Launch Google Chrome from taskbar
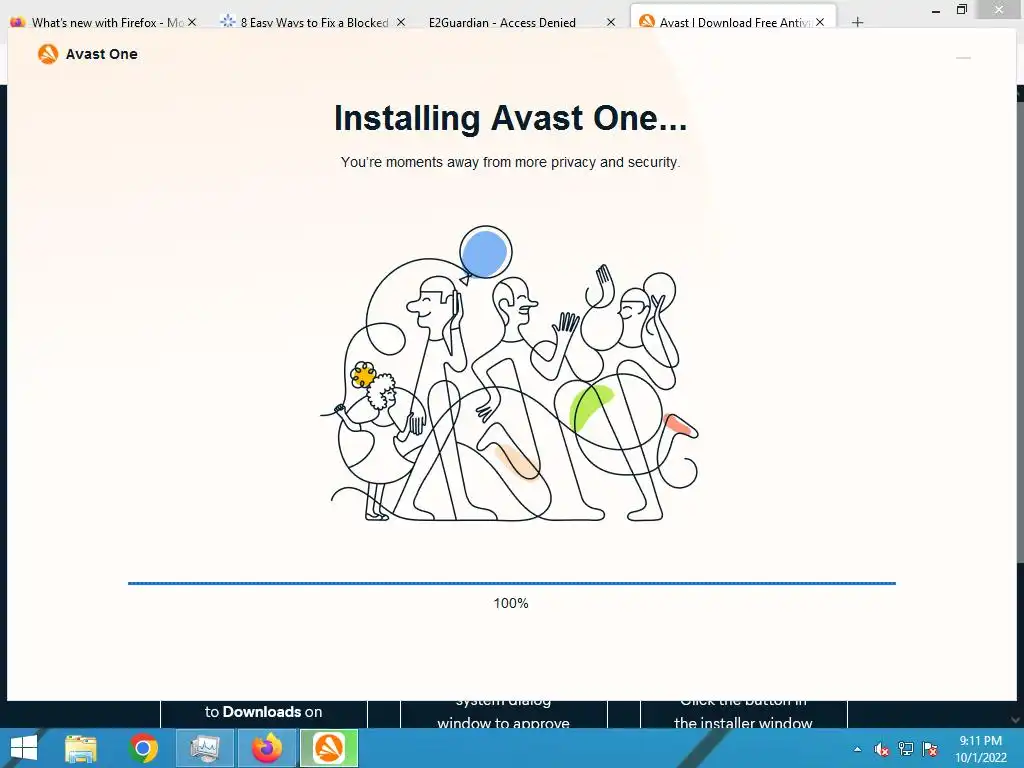 coord(143,748)
